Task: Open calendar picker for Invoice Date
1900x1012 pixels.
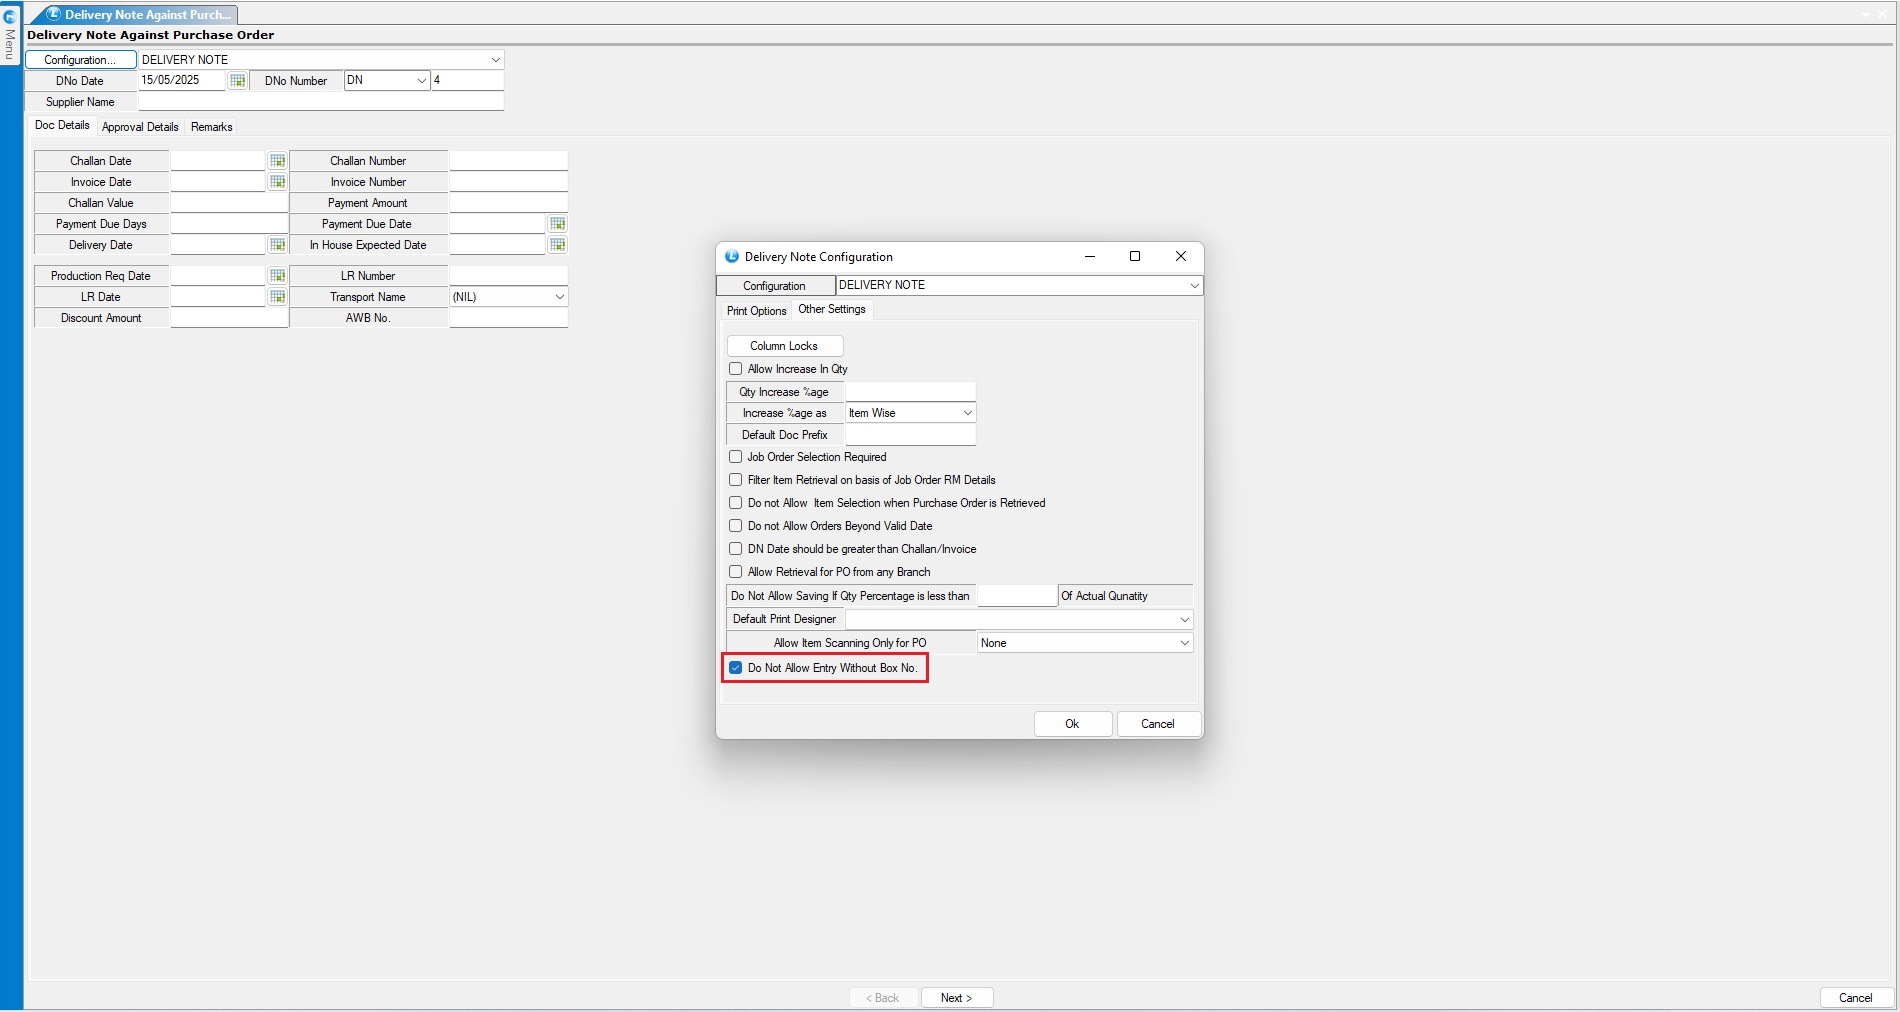Action: click(x=277, y=182)
